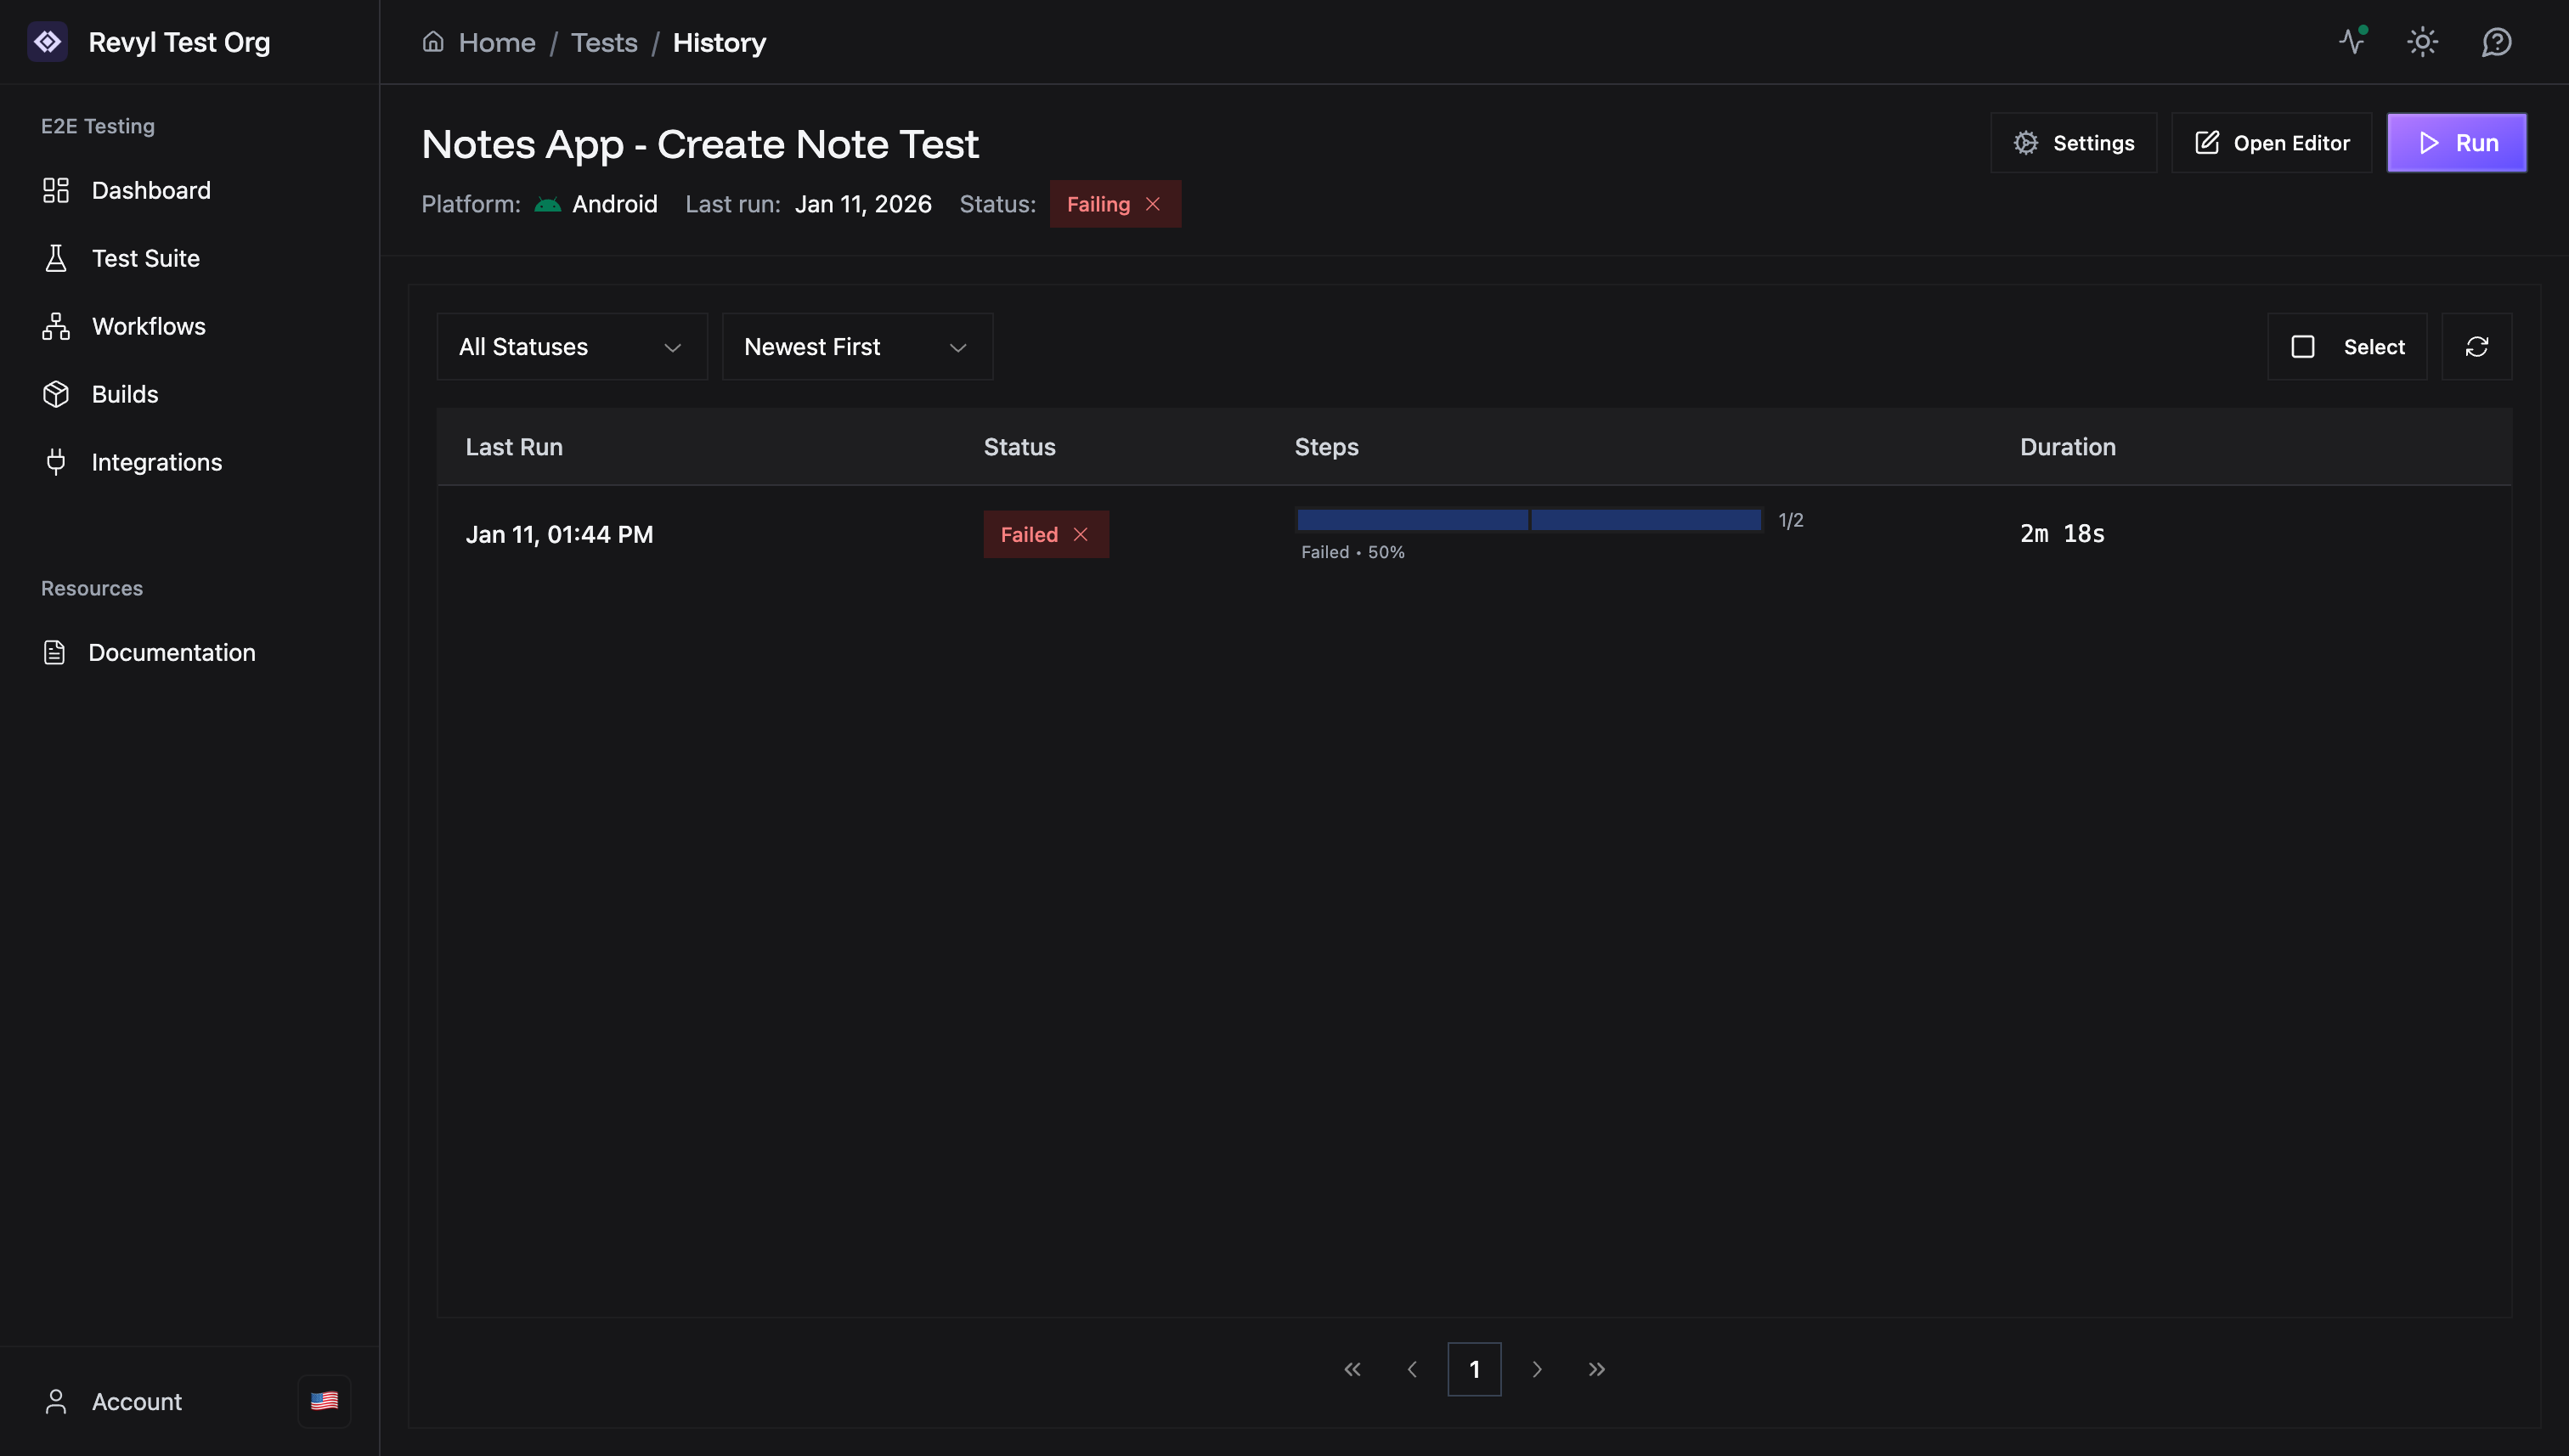The width and height of the screenshot is (2569, 1456).
Task: Go to first page with double chevron
Action: [1352, 1369]
